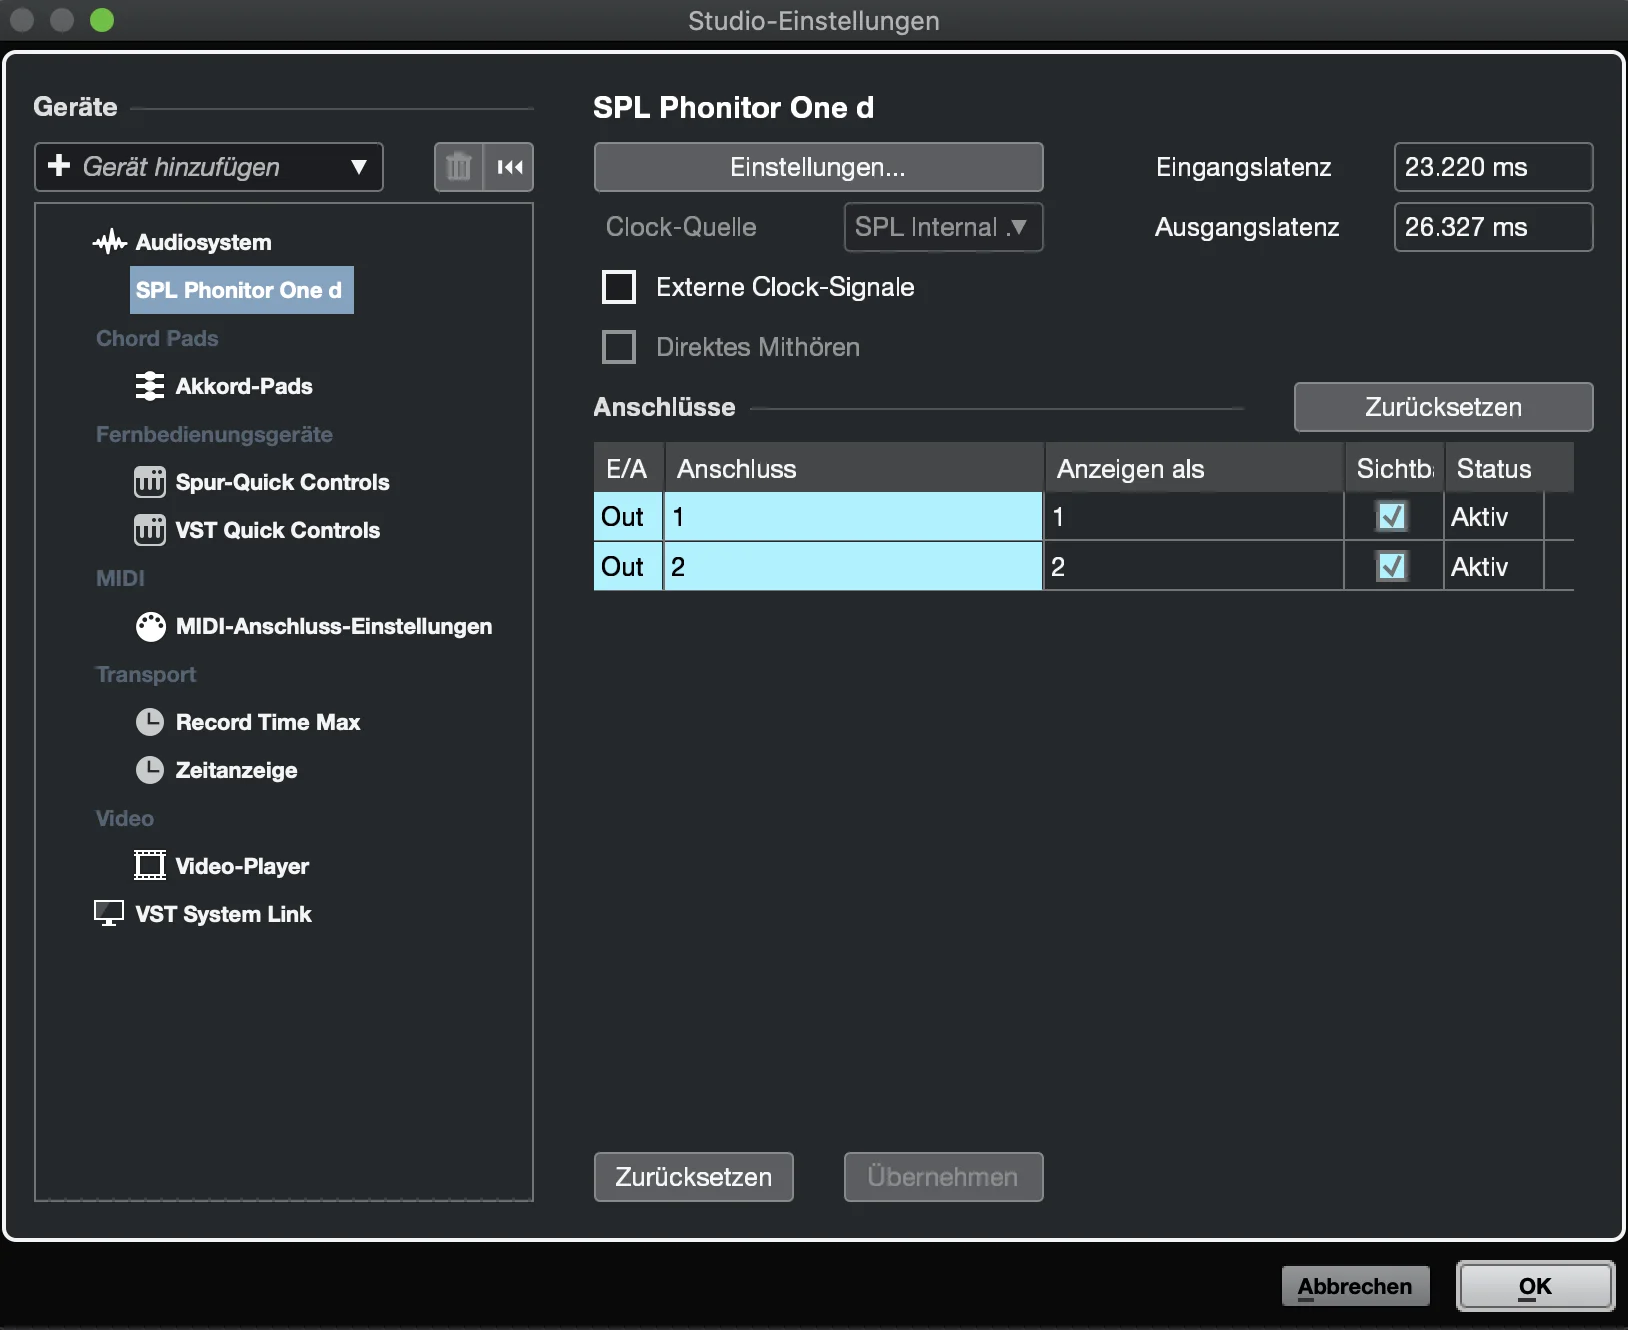Click the Spur-Quick Controls icon
This screenshot has height=1330, width=1628.
[x=149, y=482]
